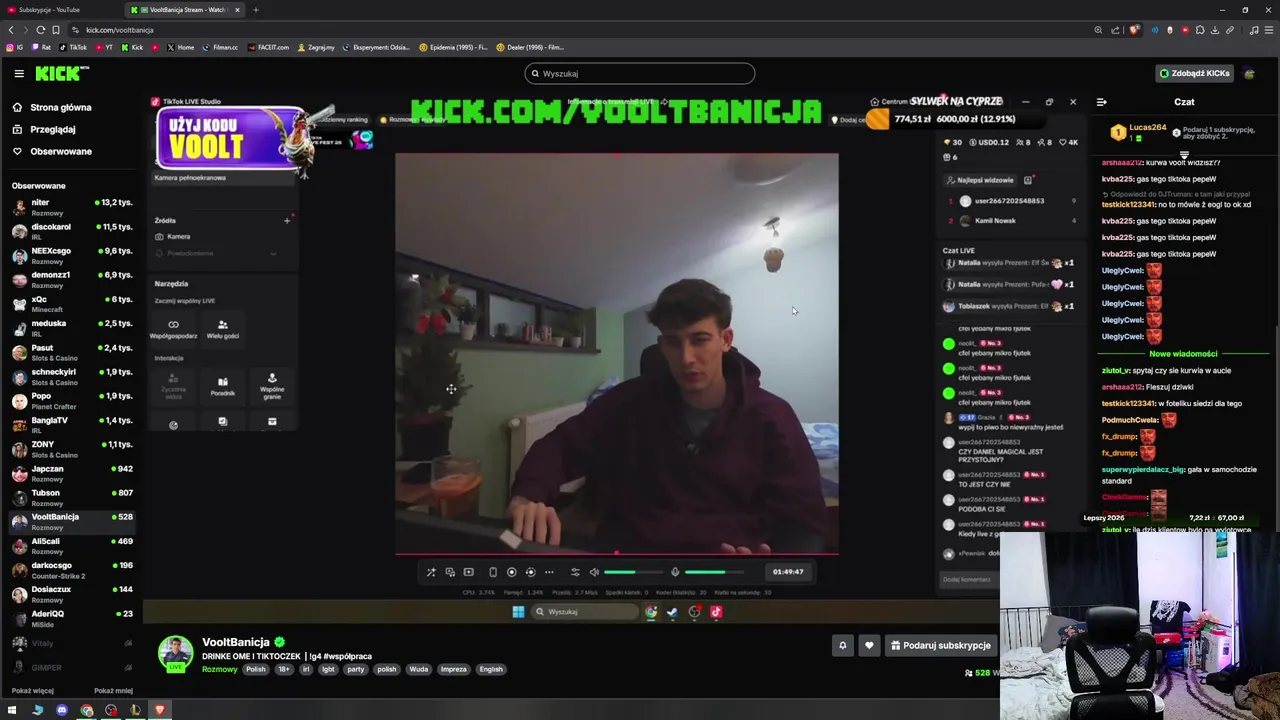Mute the speaker icon in TikTok Studio
This screenshot has width=1280, height=720.
pyautogui.click(x=594, y=572)
